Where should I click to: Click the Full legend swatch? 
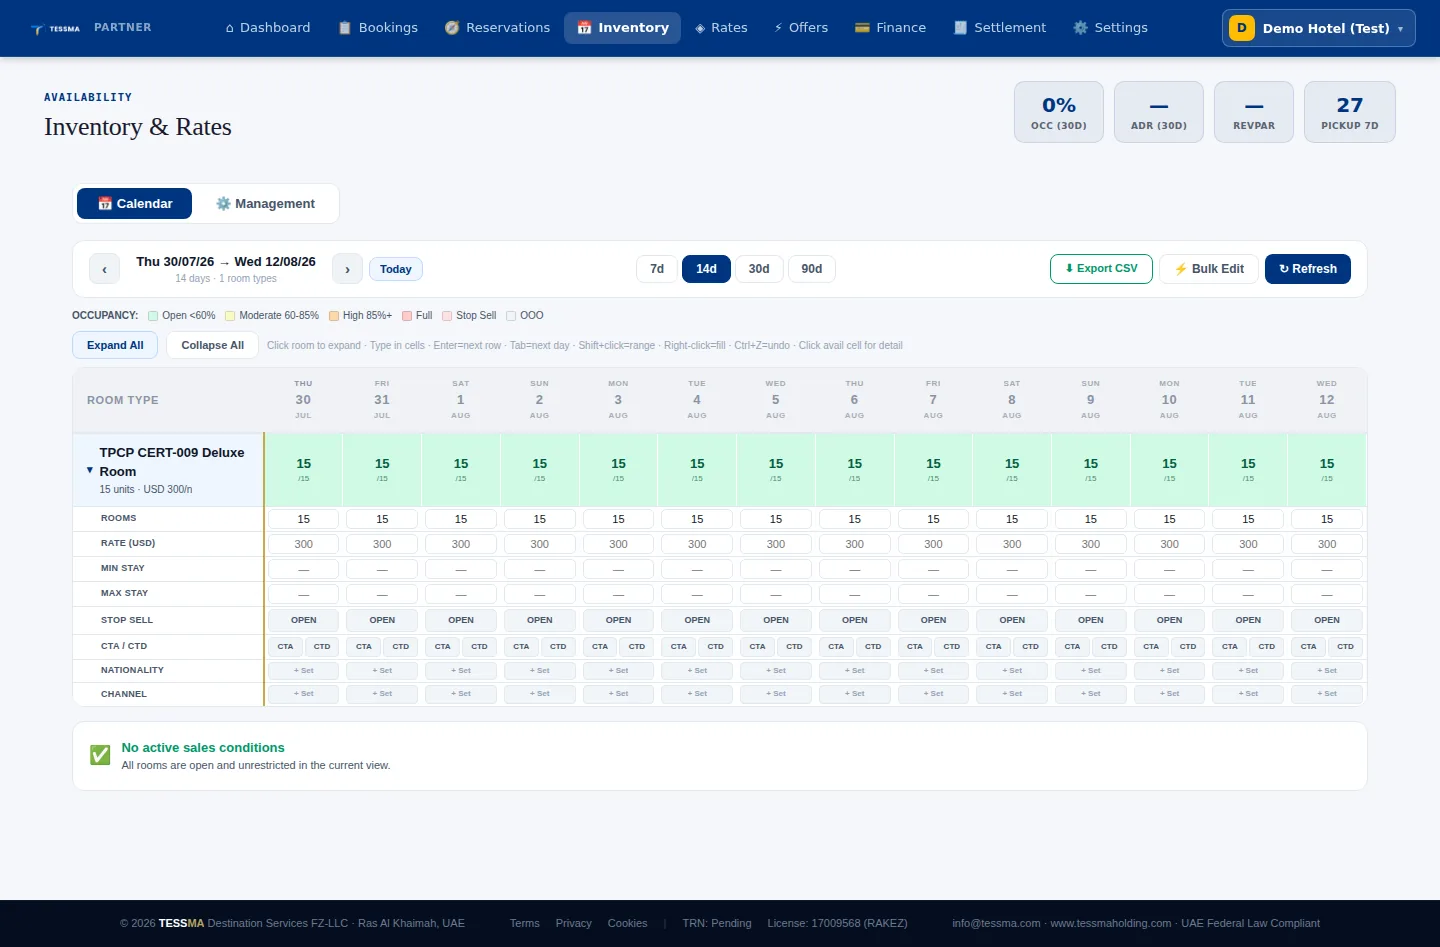[x=407, y=316]
